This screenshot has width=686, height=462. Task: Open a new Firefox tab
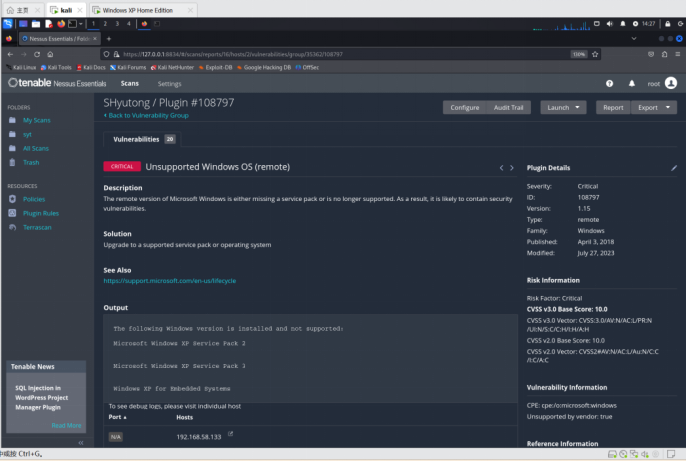click(x=109, y=38)
